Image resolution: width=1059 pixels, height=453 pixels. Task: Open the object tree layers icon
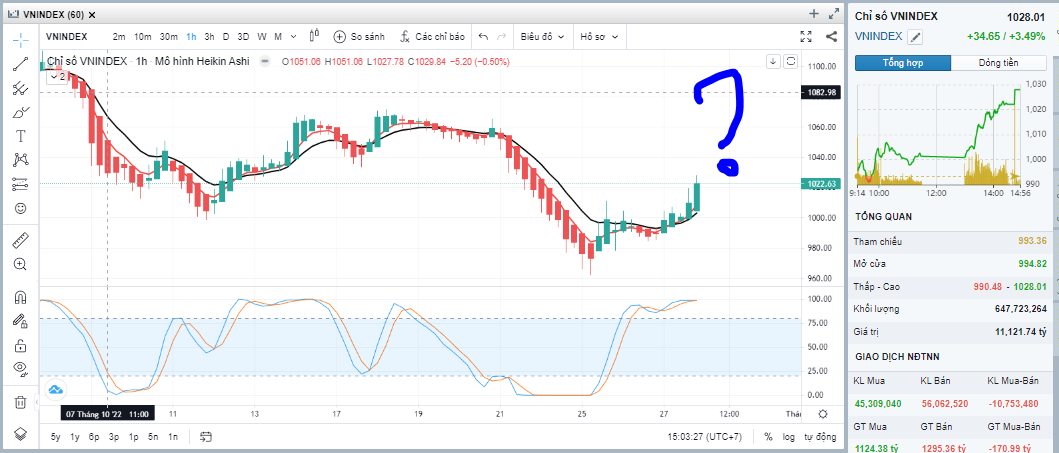click(21, 433)
